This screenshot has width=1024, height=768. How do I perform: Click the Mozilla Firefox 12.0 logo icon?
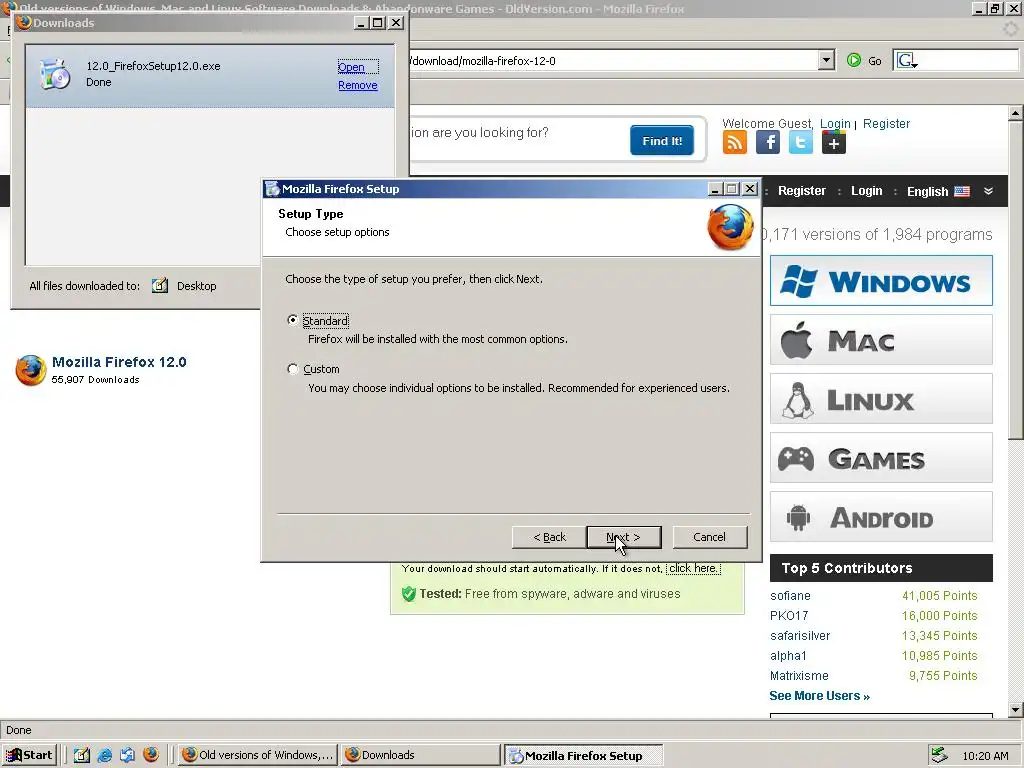coord(31,370)
